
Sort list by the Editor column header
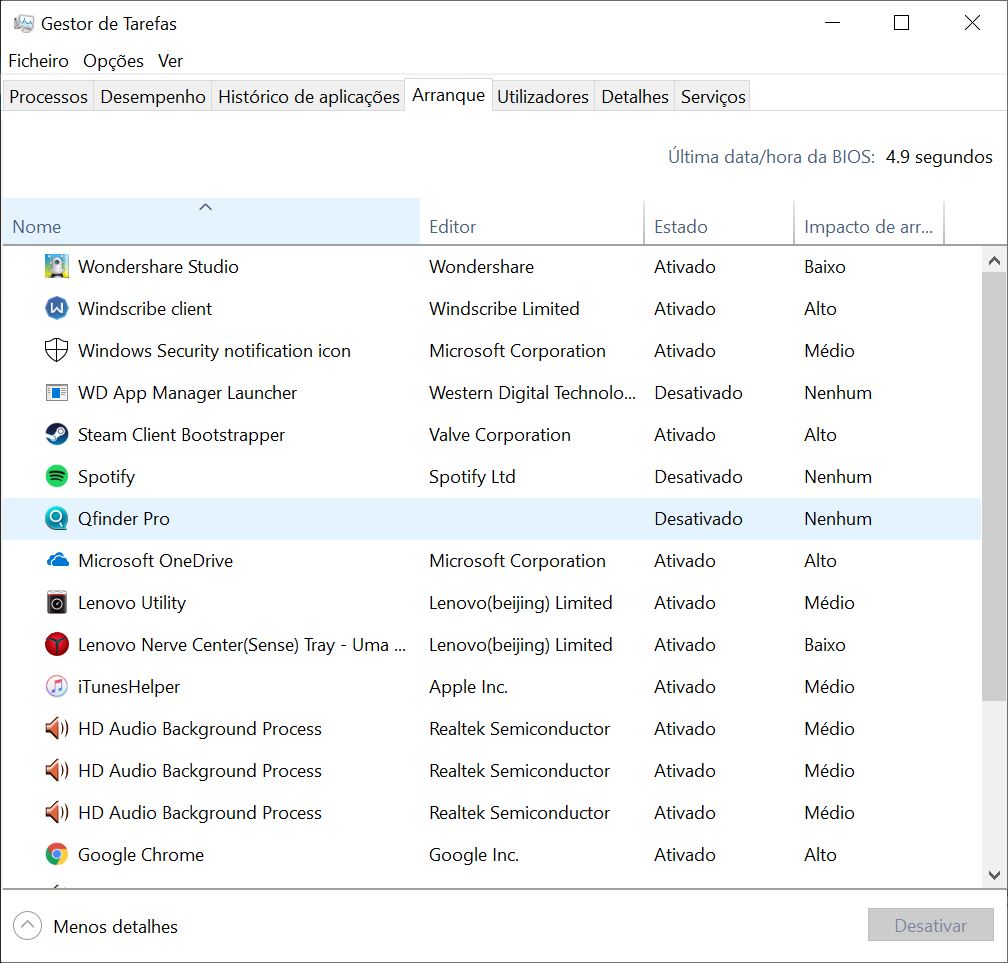point(532,221)
